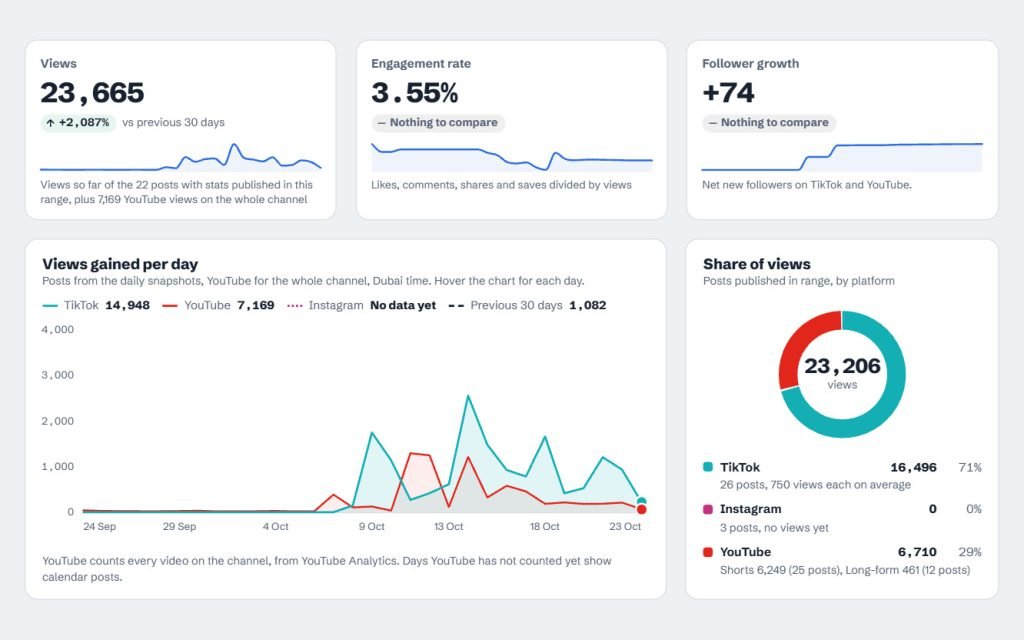
Task: Click the vs previous 30 days label
Action: point(174,122)
